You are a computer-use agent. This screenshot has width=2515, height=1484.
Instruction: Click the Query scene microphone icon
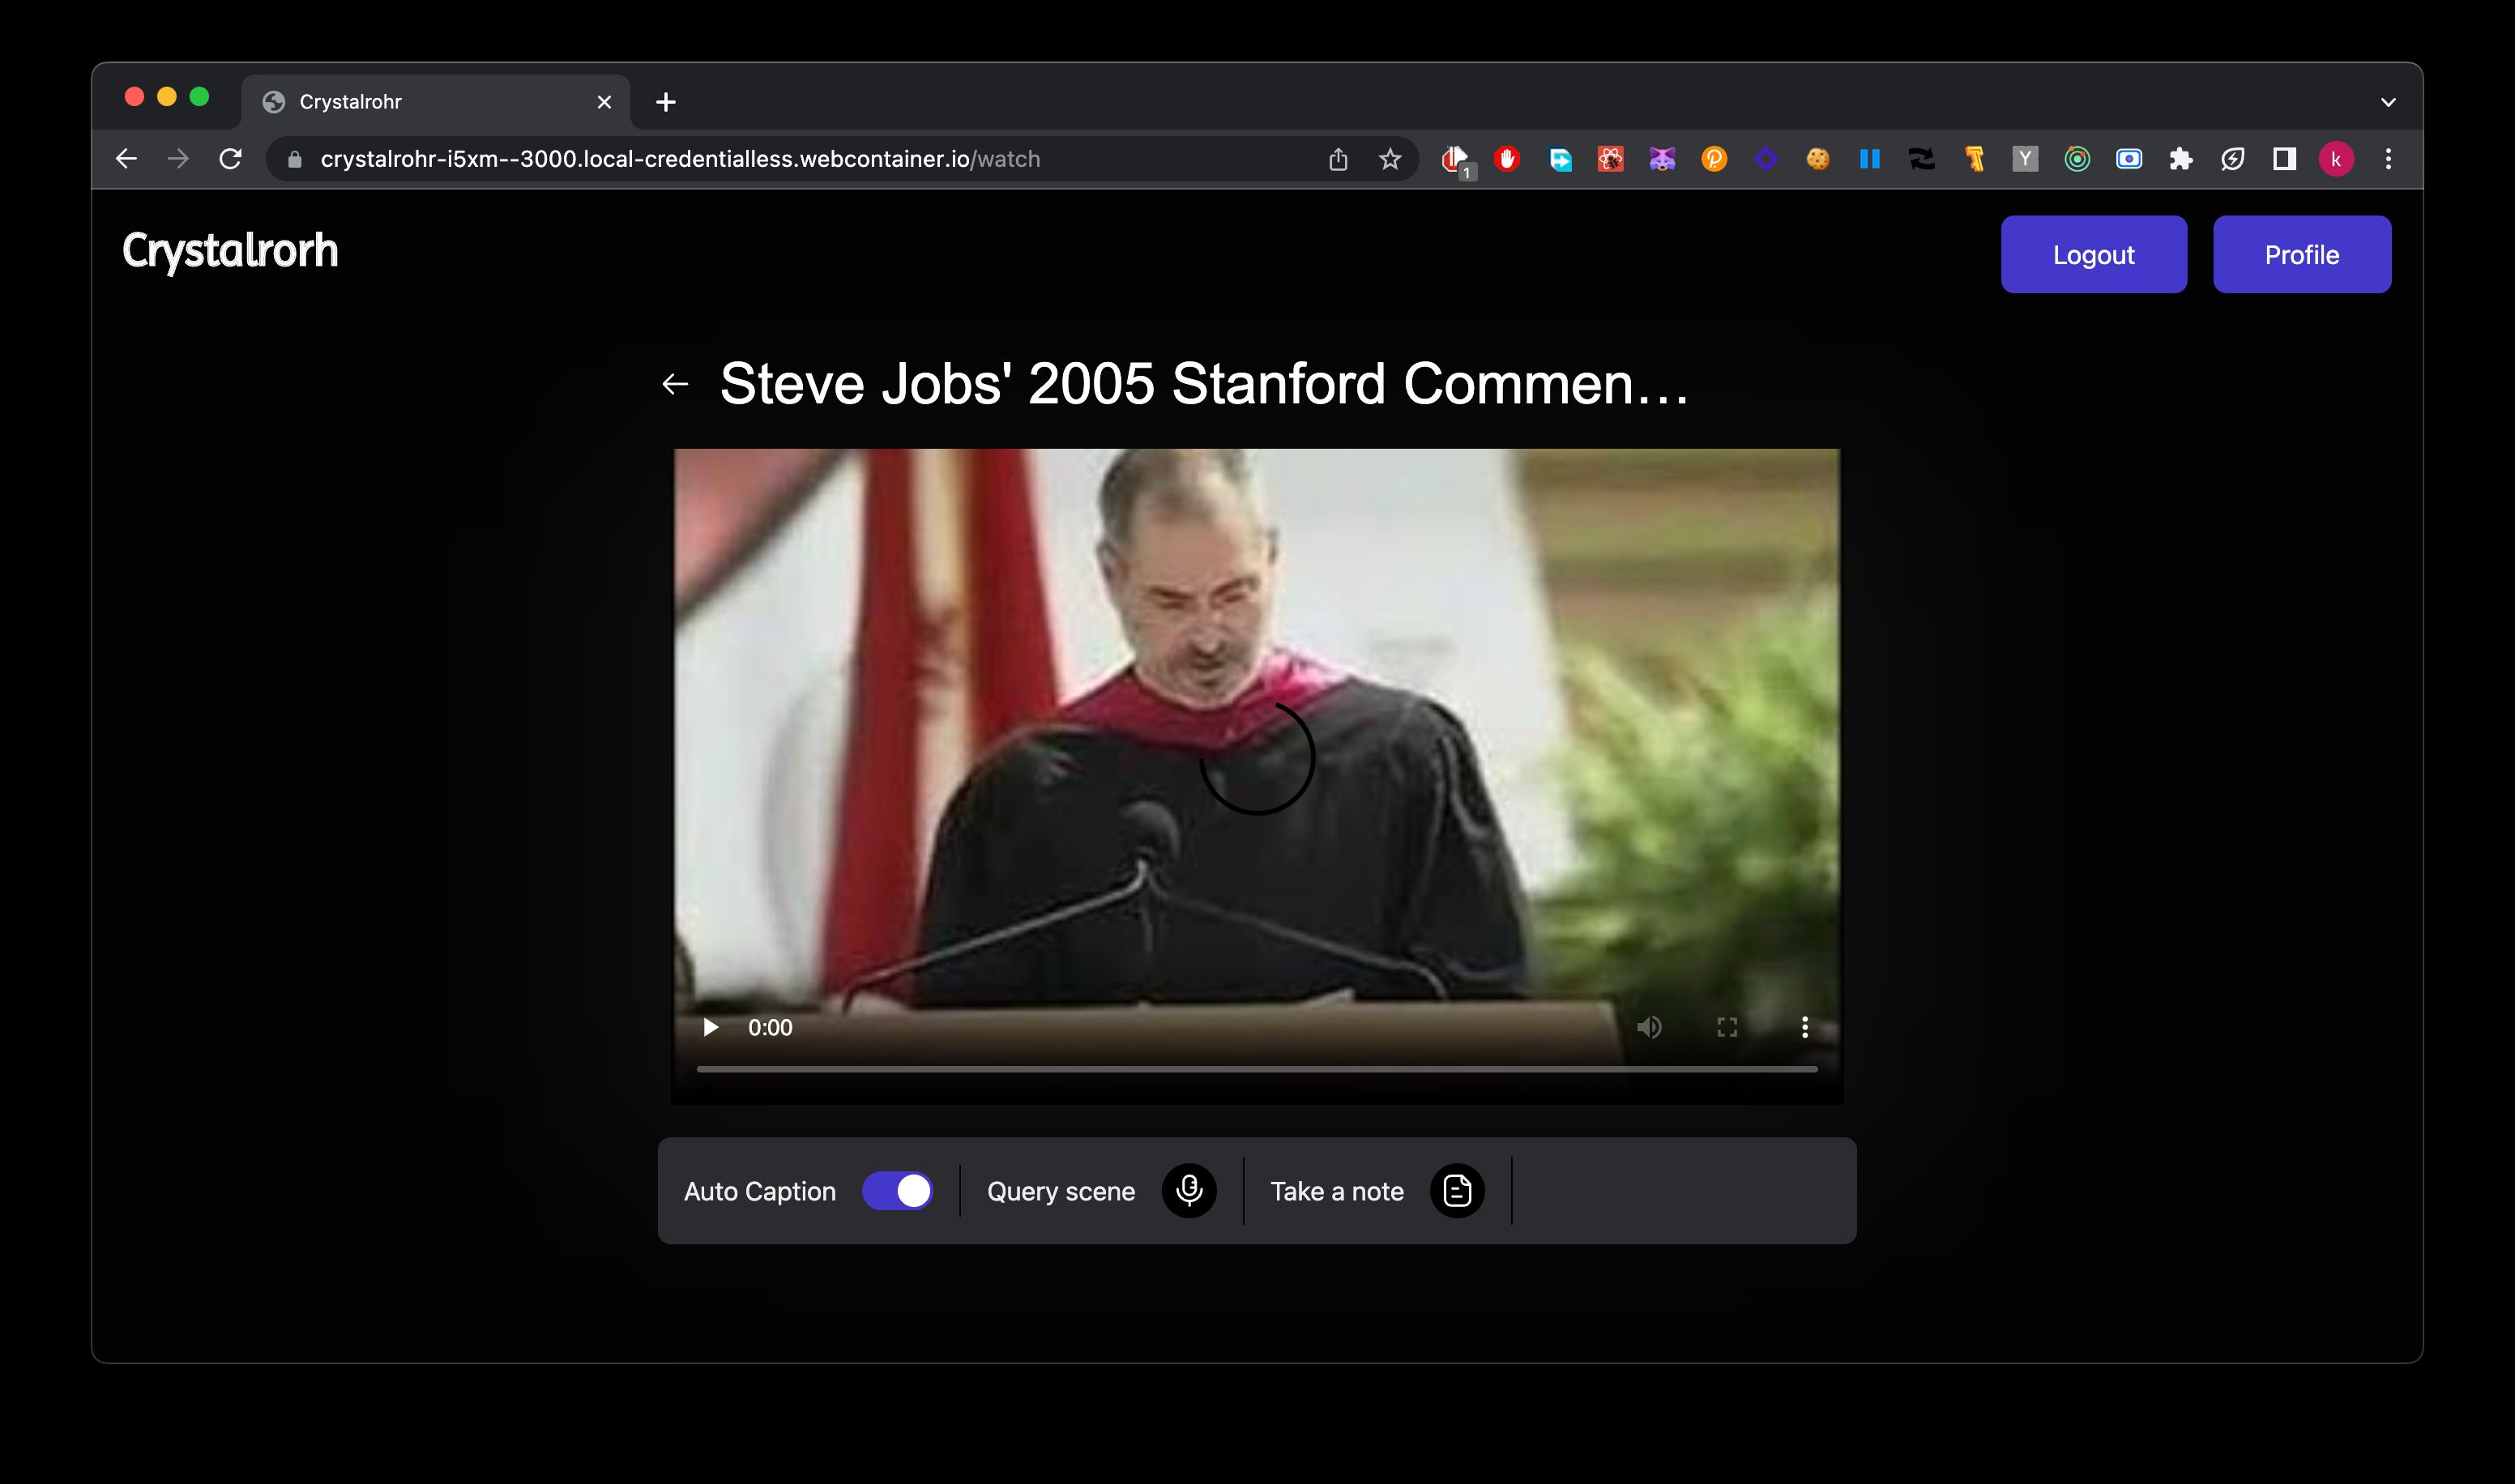coord(1189,1191)
